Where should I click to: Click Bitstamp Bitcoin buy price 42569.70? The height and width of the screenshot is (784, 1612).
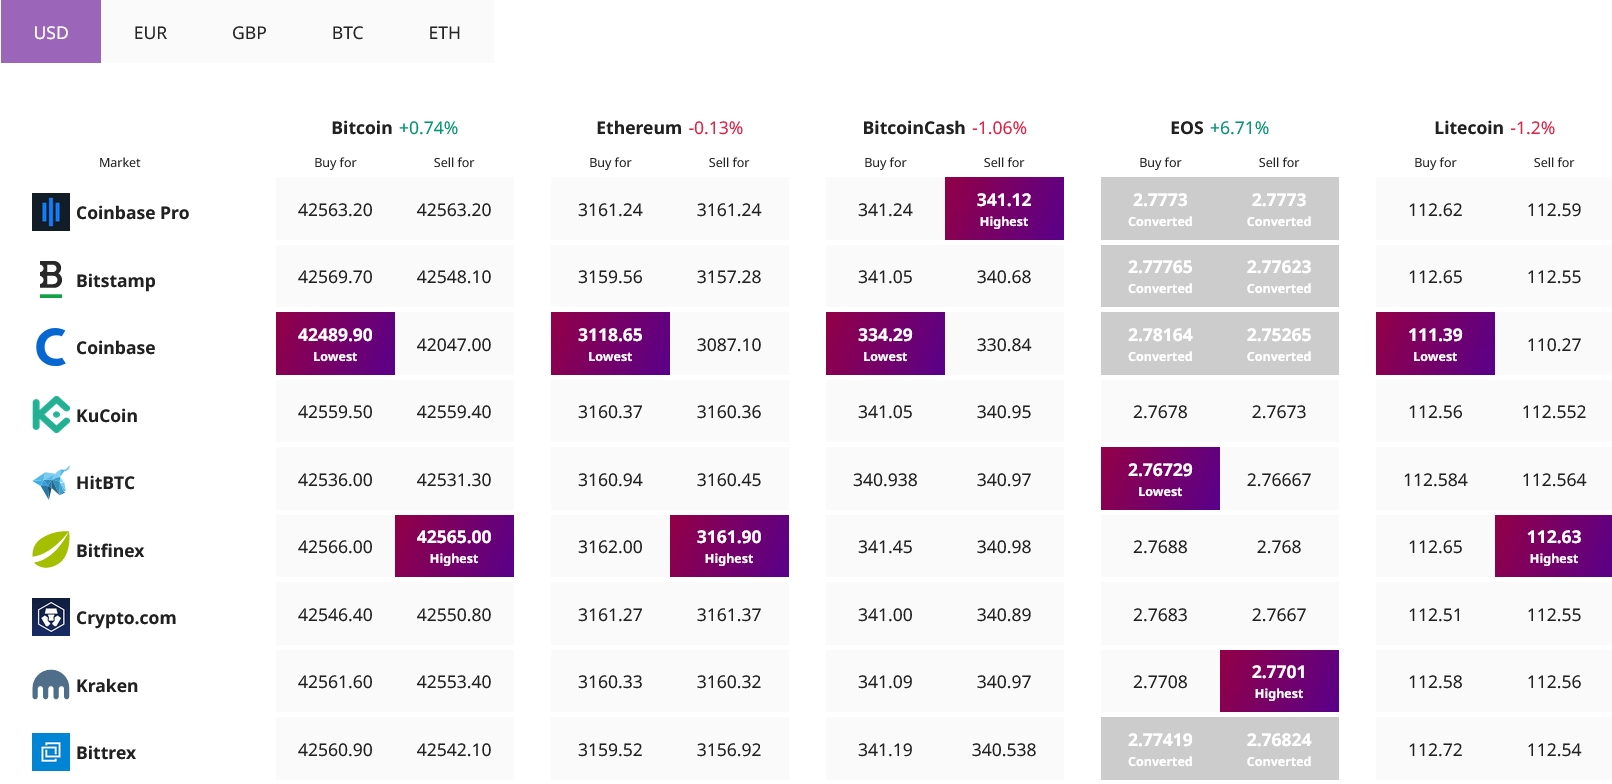(x=335, y=277)
